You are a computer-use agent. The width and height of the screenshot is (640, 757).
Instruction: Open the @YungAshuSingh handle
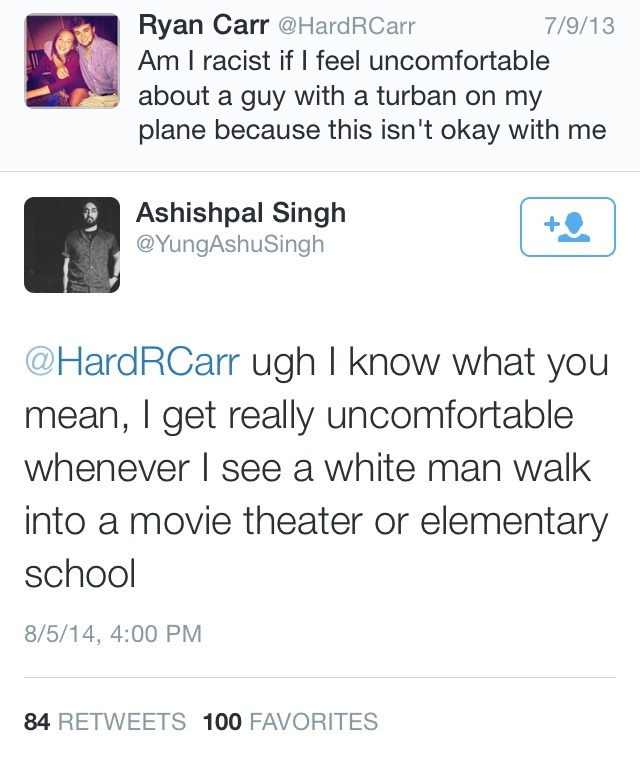pos(230,243)
